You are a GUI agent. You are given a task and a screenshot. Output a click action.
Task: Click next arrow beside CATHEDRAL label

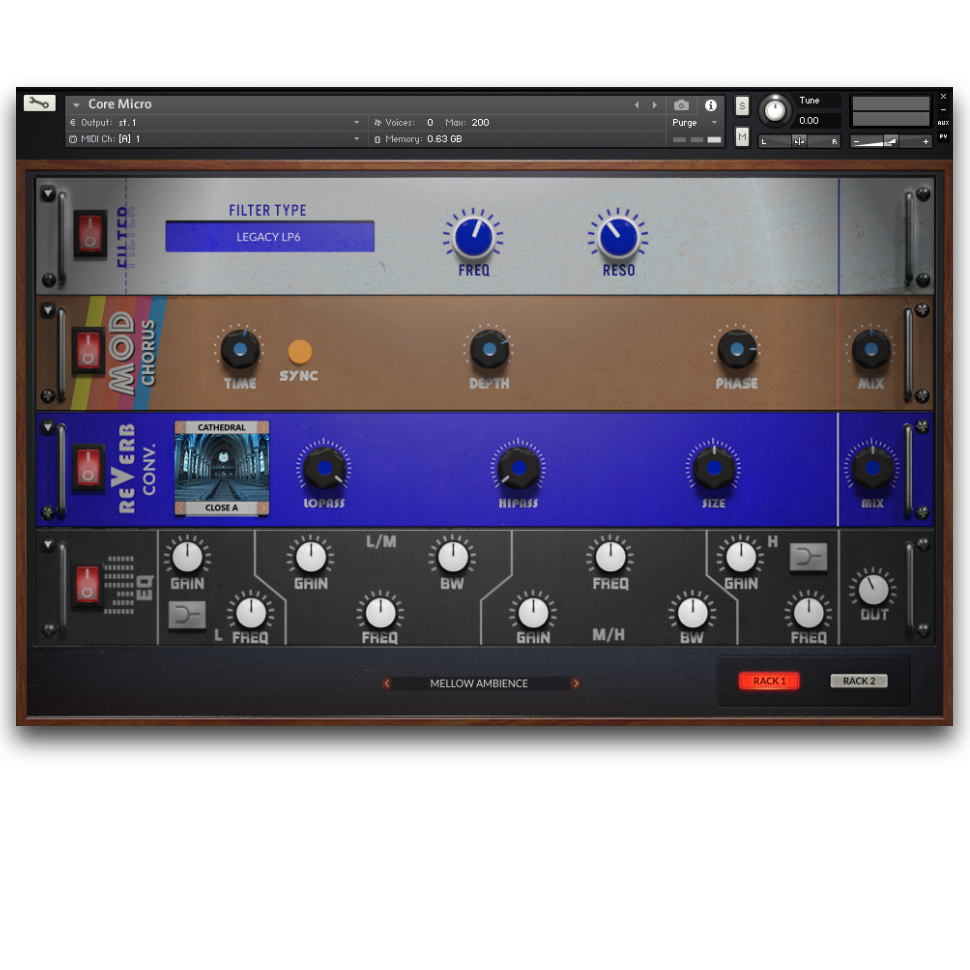point(263,427)
